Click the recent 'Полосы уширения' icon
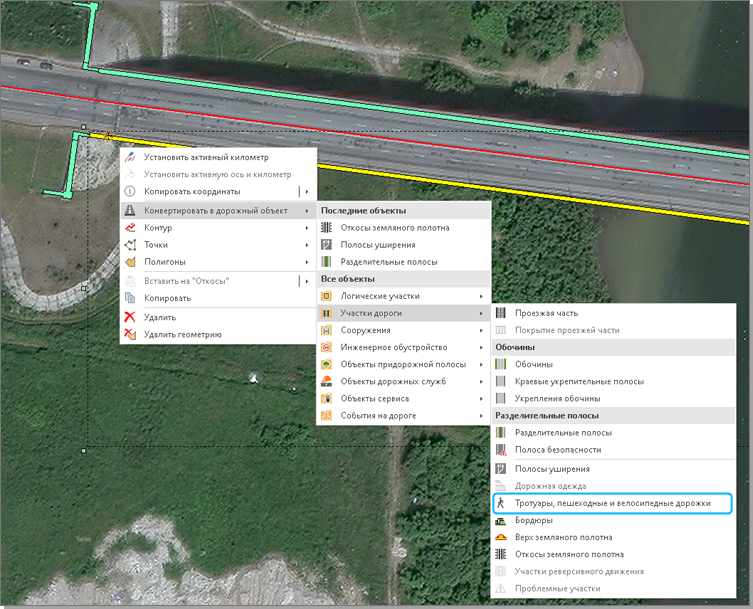 click(x=327, y=244)
